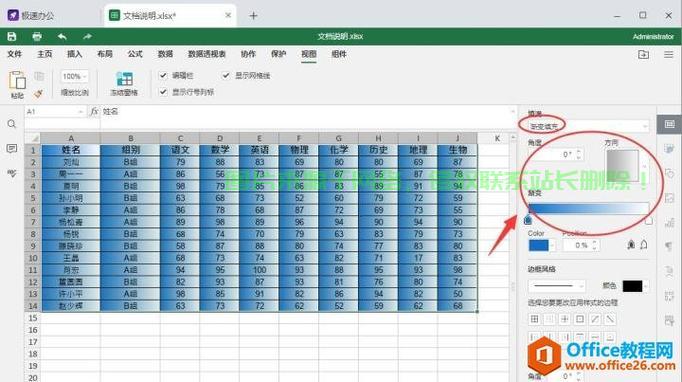Open the paragraph settings icon in right sidebar

[669, 247]
